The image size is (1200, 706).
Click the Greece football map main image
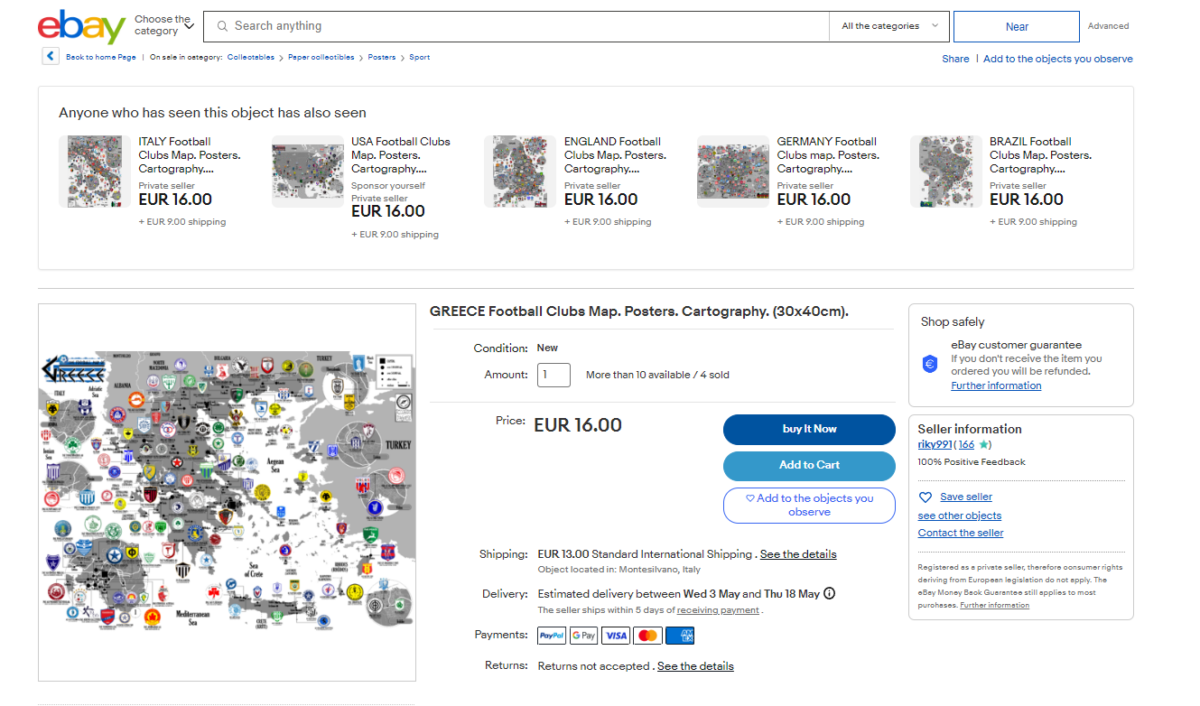pyautogui.click(x=227, y=492)
